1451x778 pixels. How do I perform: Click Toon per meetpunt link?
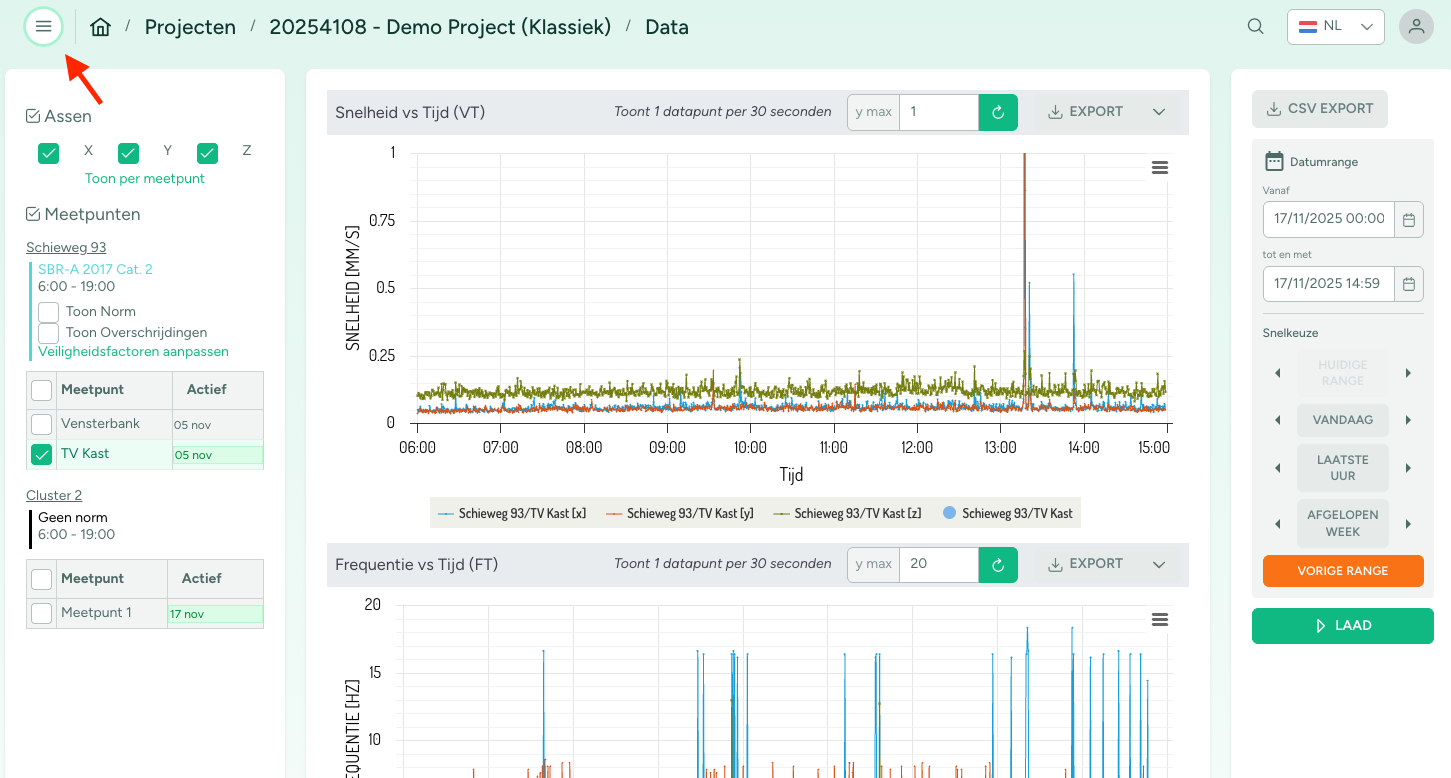point(145,179)
